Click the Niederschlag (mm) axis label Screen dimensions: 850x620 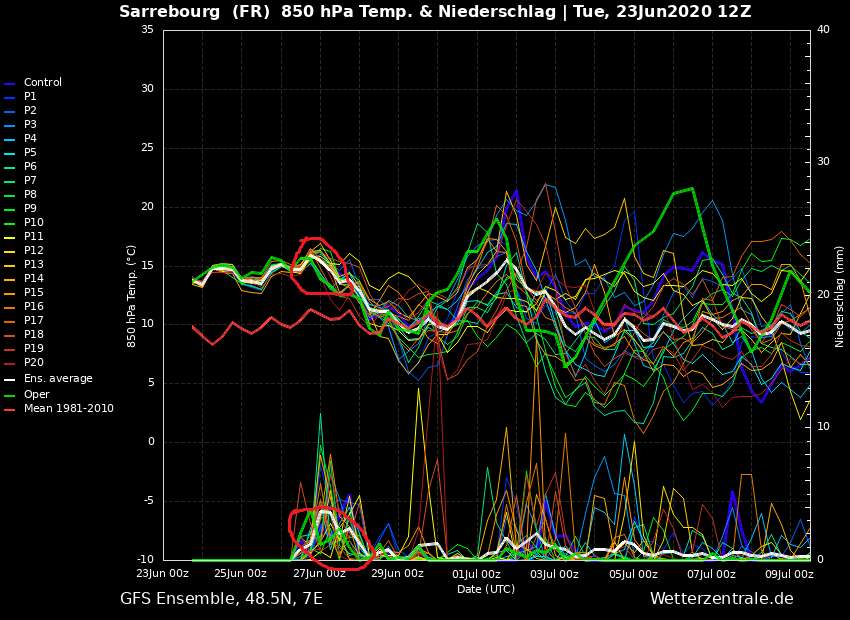pos(839,297)
